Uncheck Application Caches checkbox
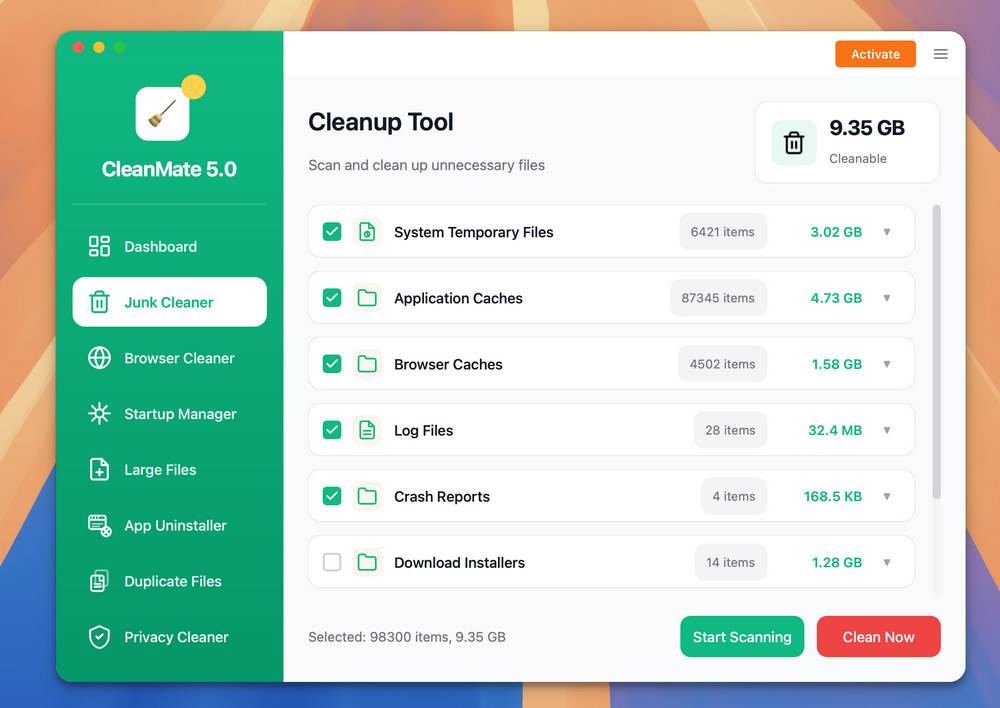The image size is (1000, 708). pos(332,298)
